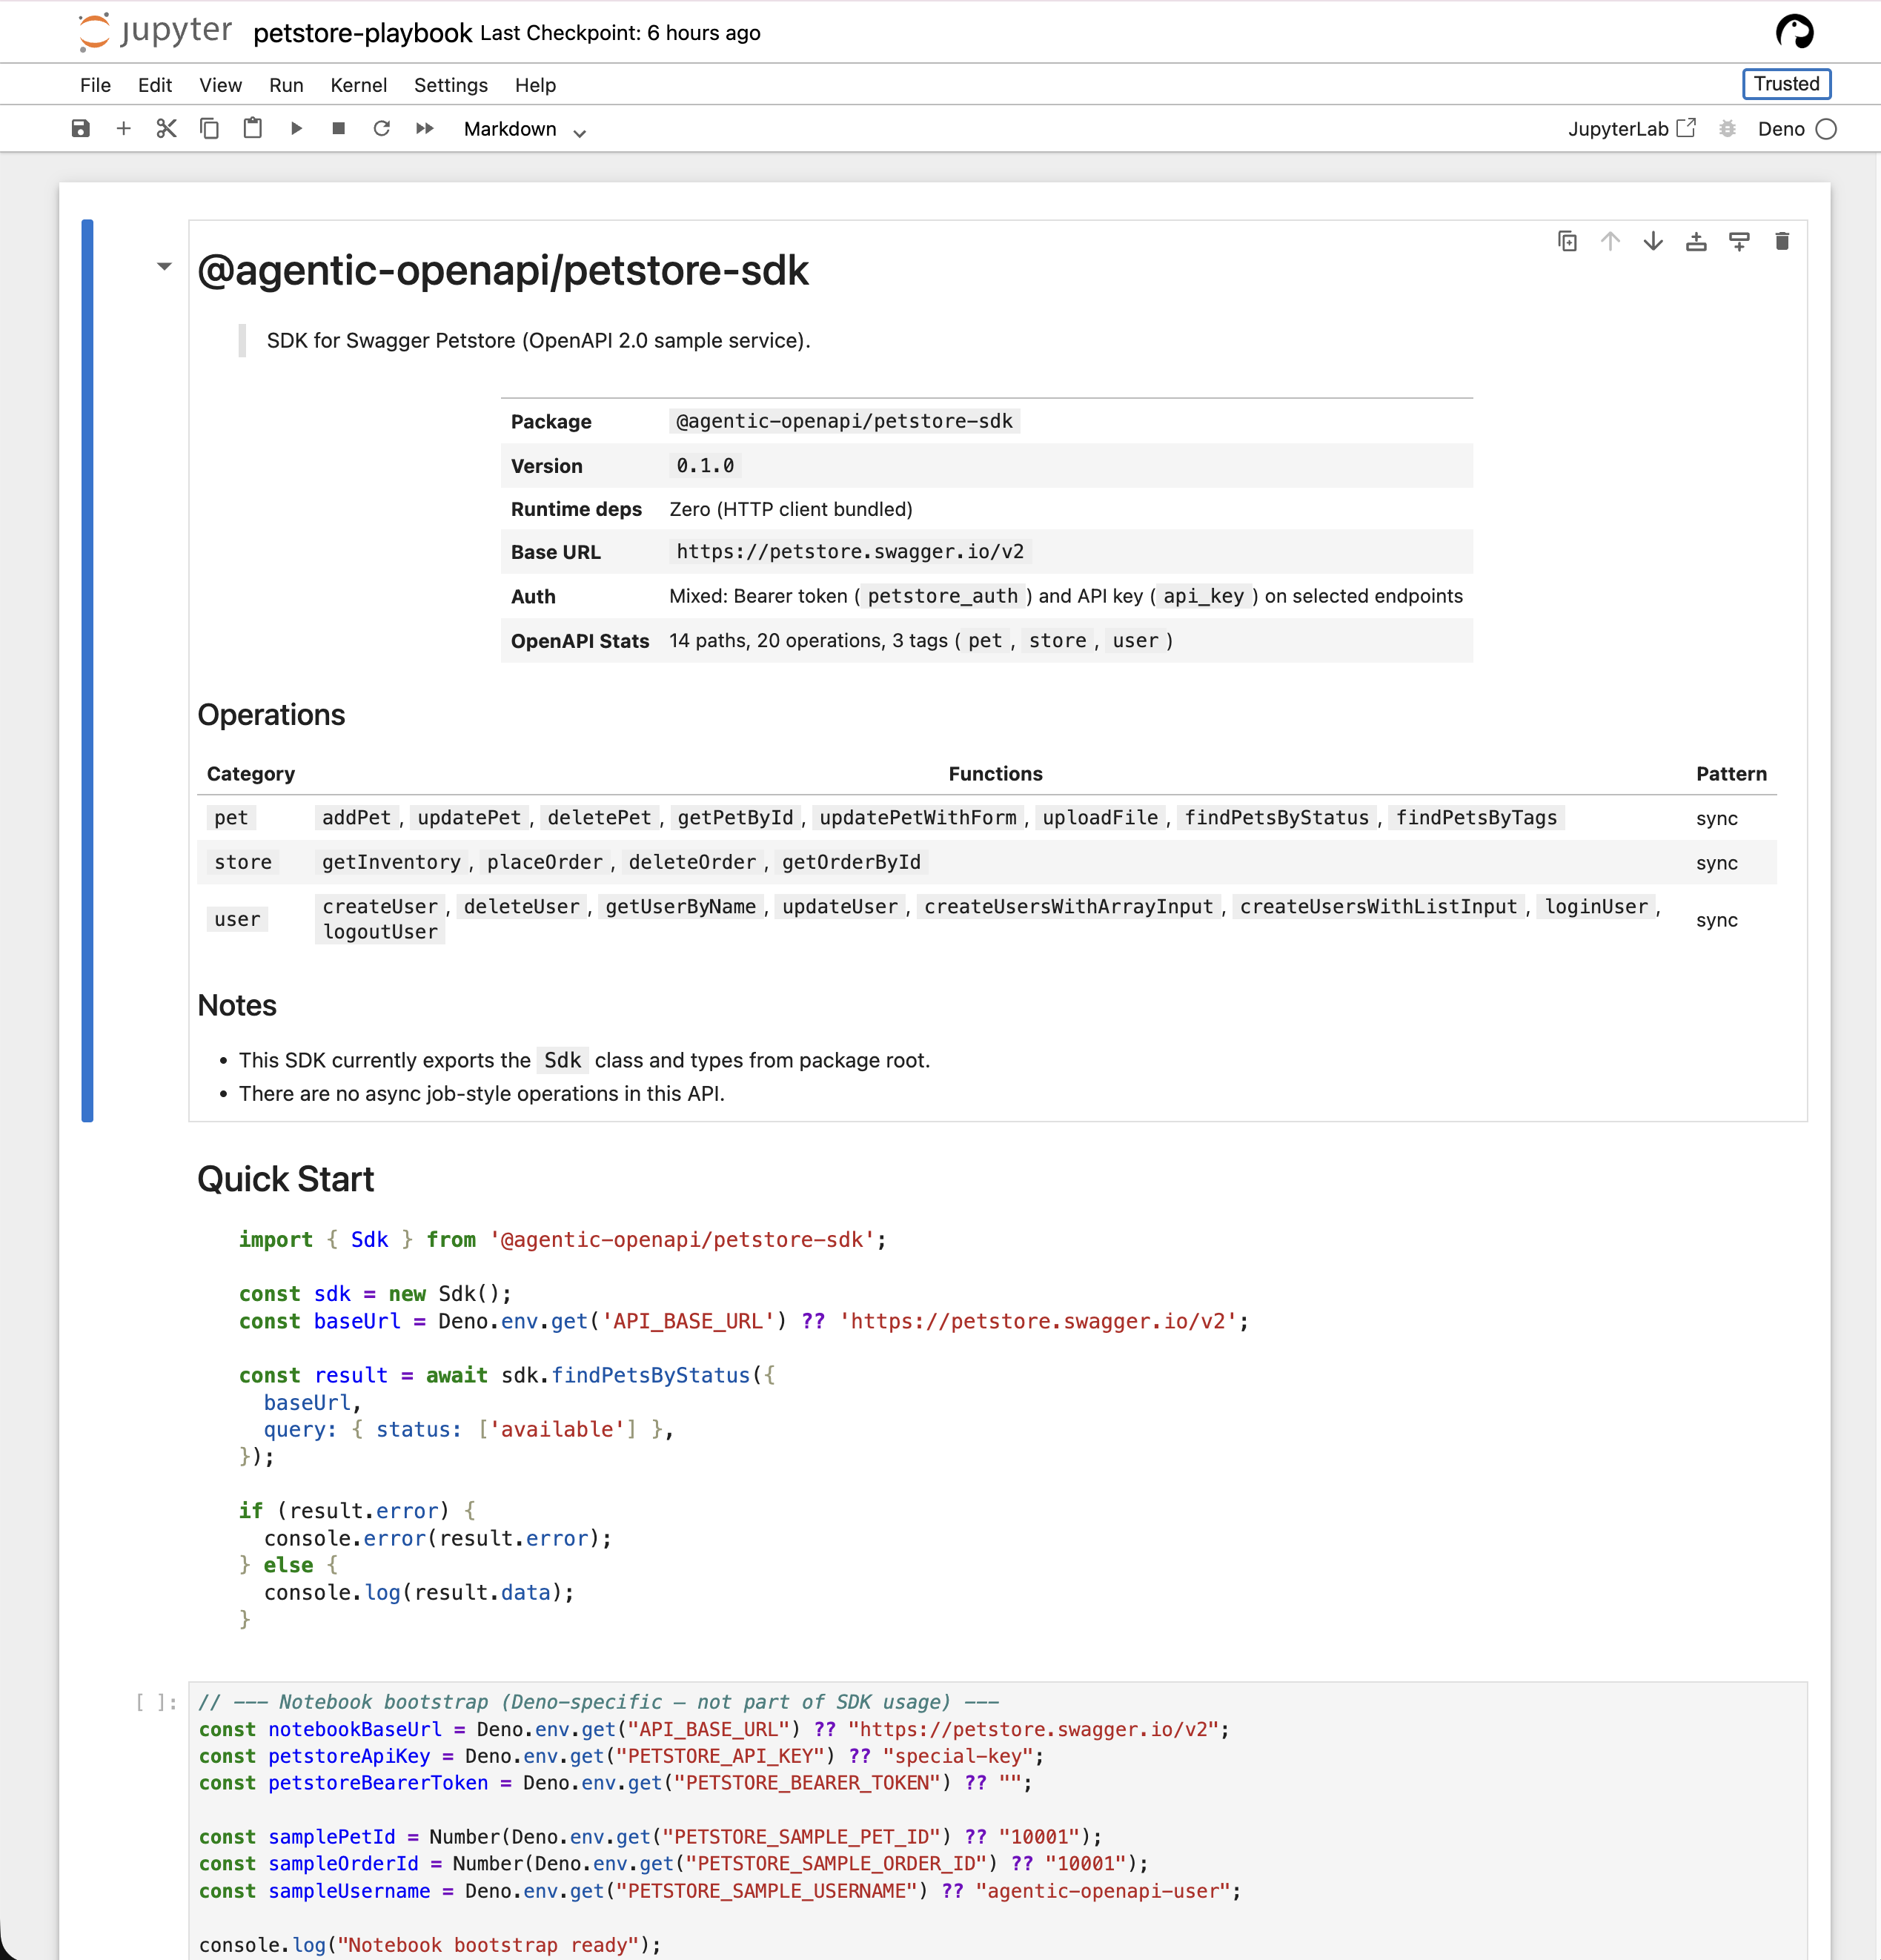Restart kernel and run all cells

pyautogui.click(x=425, y=129)
